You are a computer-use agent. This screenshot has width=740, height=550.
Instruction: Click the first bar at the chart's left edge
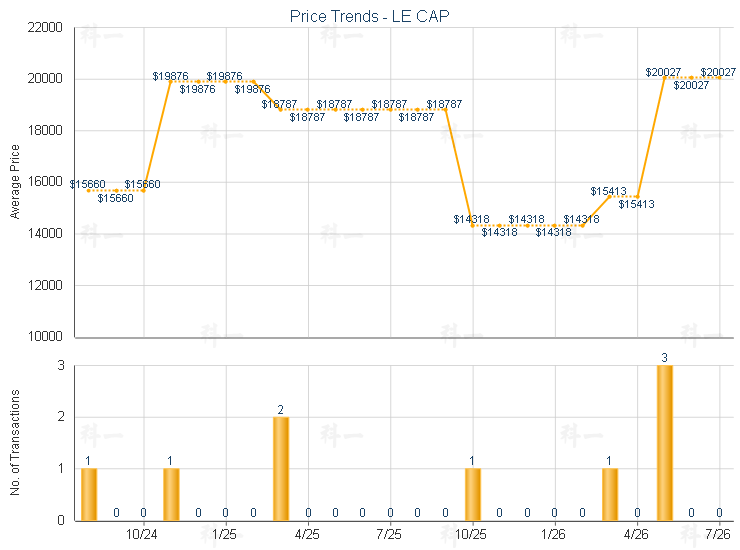[x=89, y=495]
